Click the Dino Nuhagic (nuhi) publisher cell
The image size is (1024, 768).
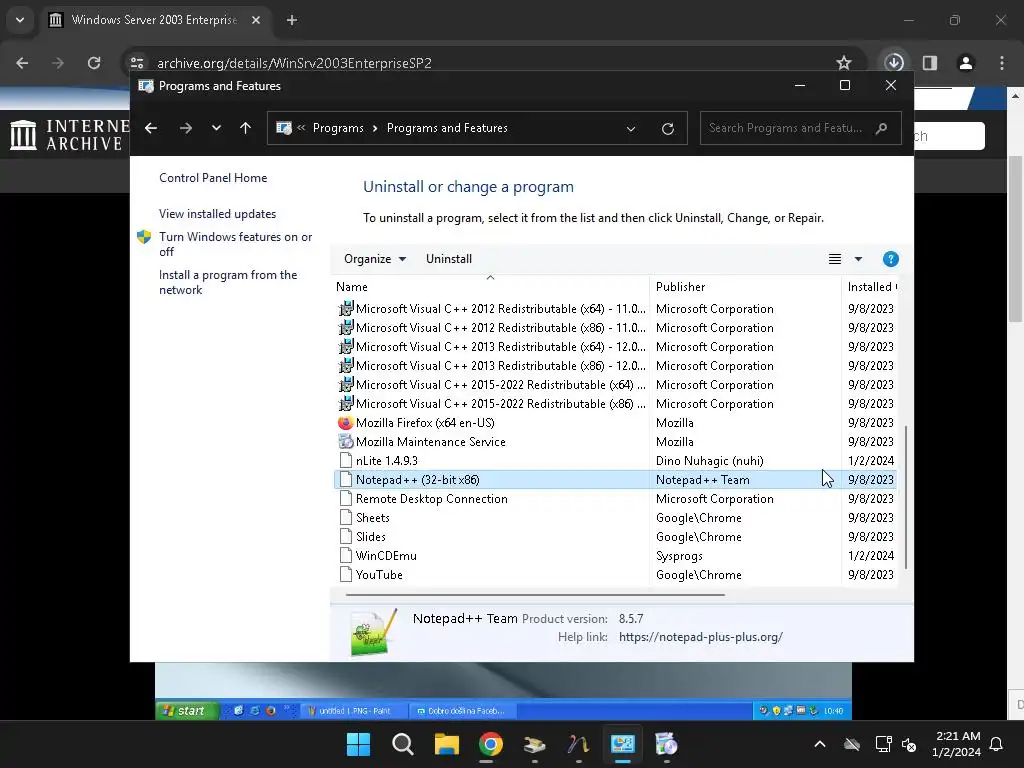tap(709, 460)
